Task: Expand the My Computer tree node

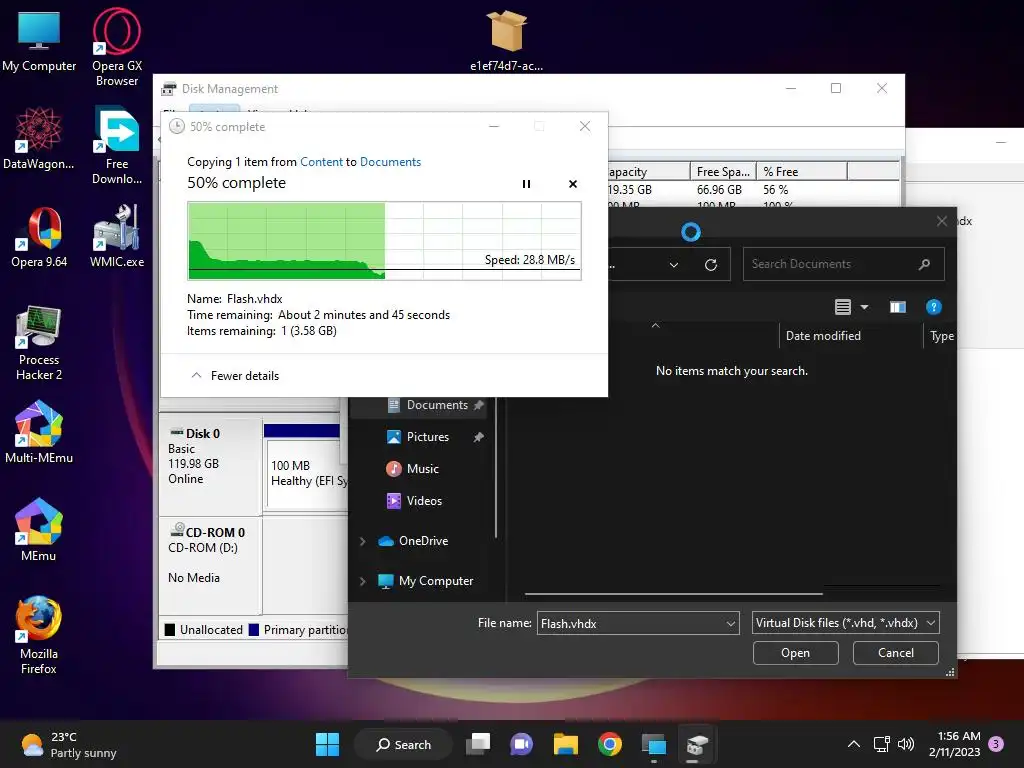Action: (362, 581)
